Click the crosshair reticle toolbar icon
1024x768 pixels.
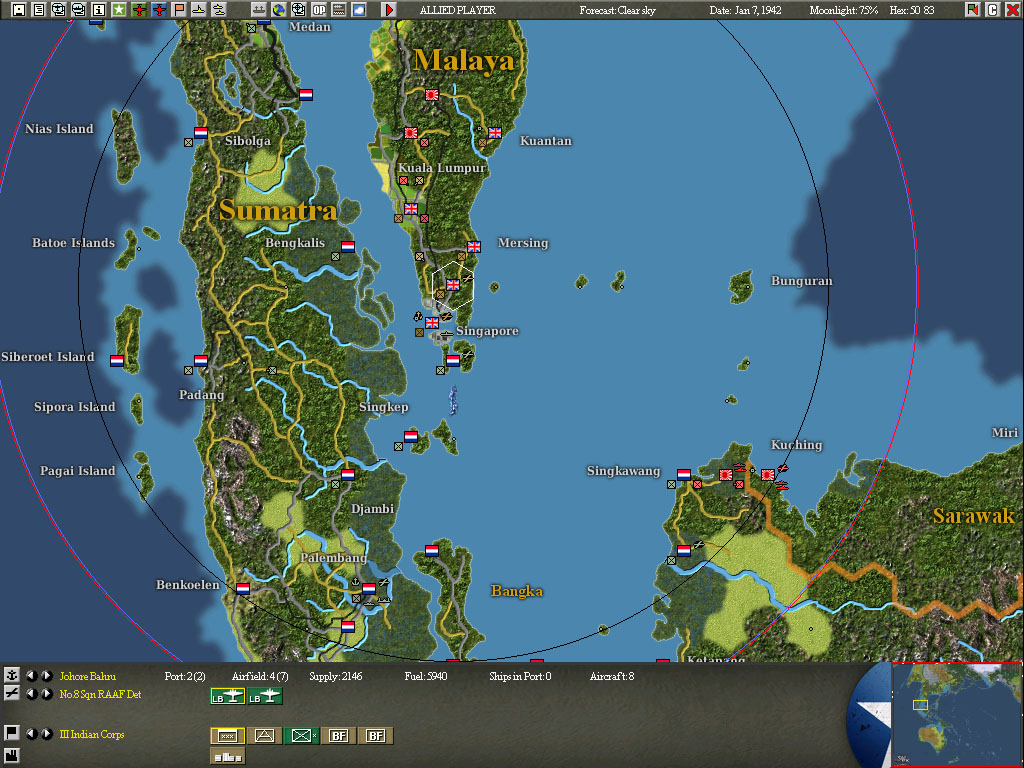point(299,10)
